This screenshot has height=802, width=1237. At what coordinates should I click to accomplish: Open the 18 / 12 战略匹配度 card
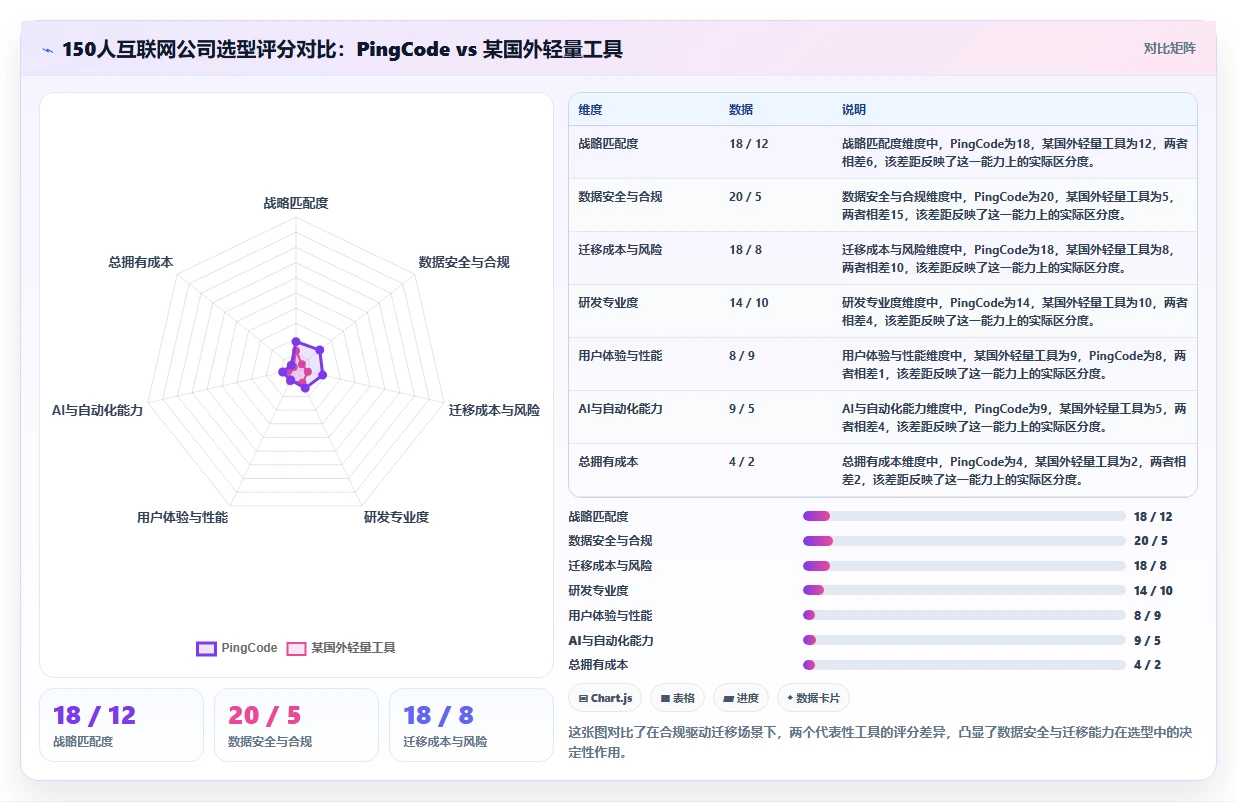[121, 725]
